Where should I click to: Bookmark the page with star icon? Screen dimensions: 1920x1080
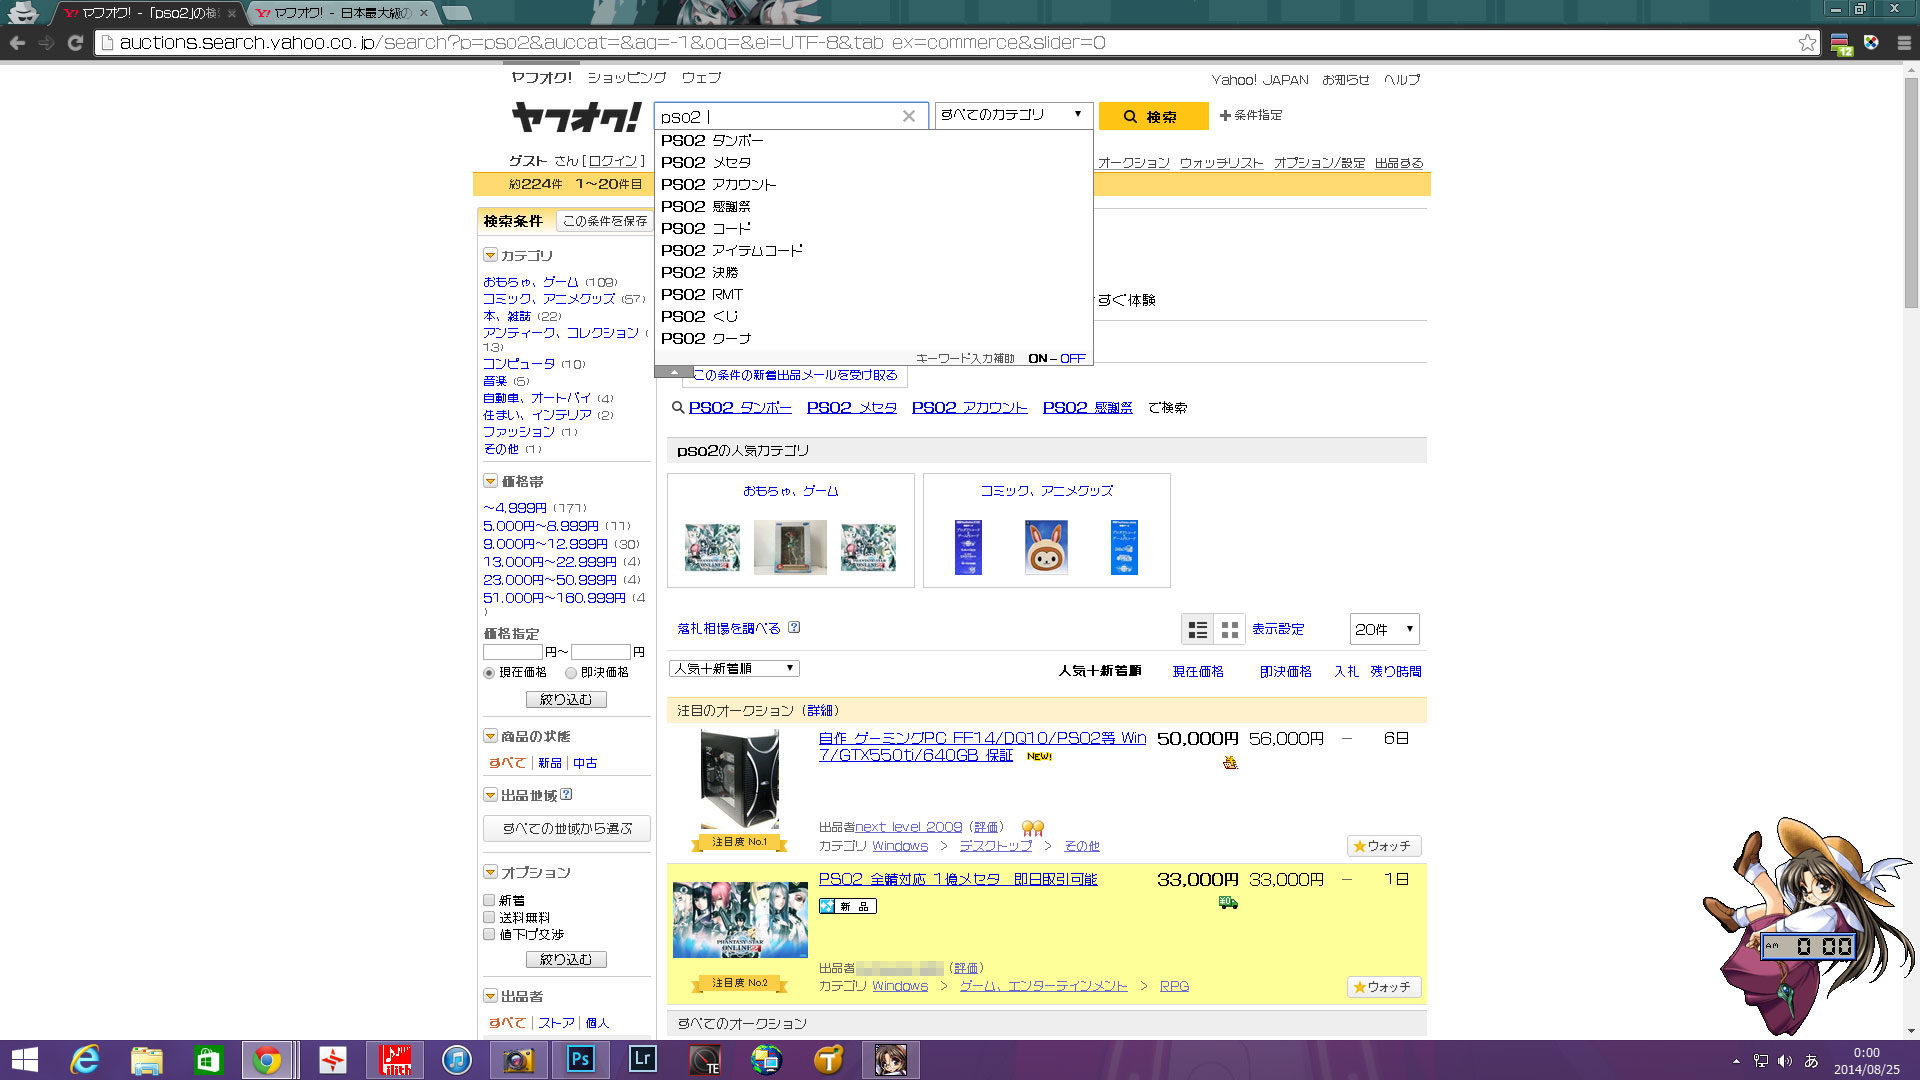pos(1807,43)
